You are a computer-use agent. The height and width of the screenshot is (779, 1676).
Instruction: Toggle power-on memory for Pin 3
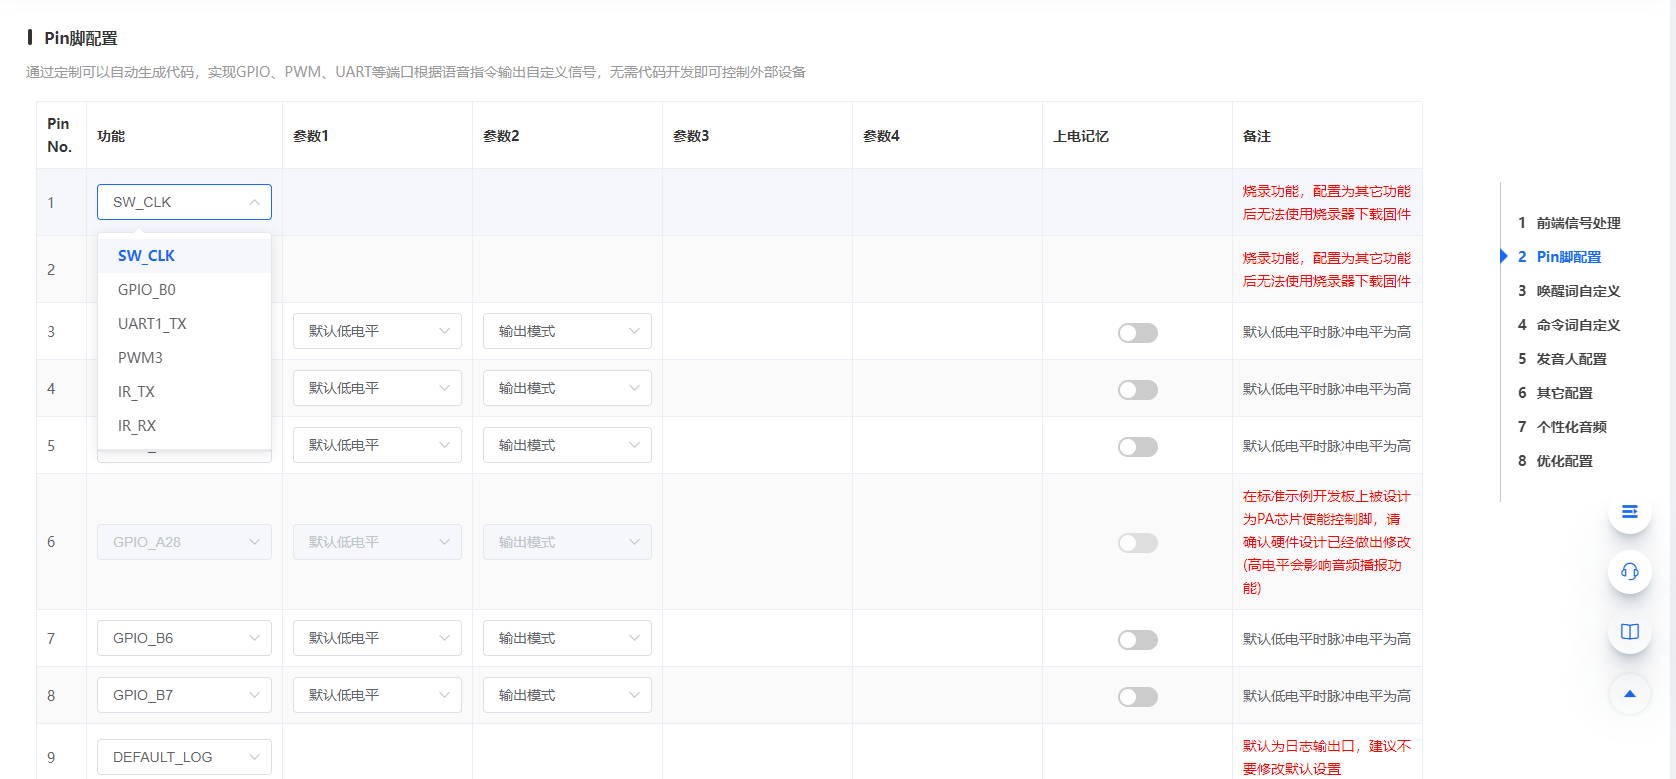coord(1137,333)
